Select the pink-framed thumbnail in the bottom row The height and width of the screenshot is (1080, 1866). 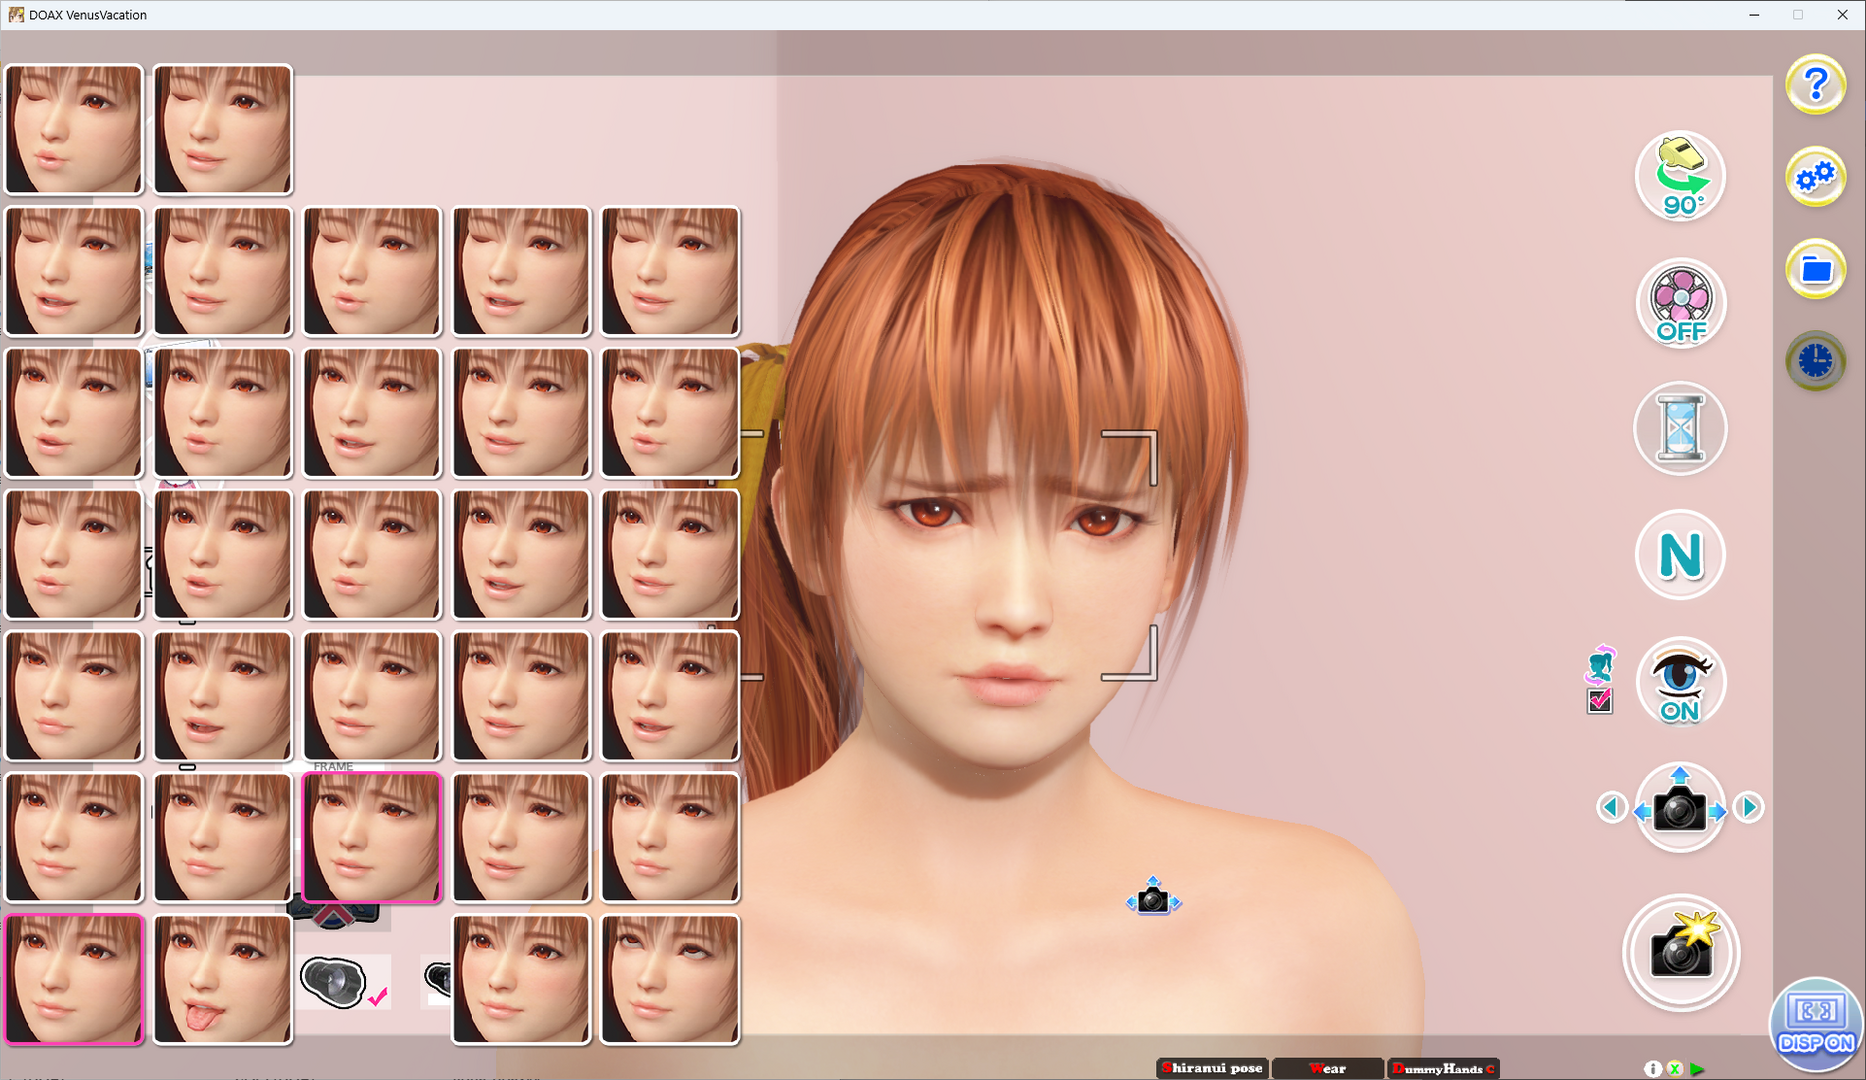74,980
